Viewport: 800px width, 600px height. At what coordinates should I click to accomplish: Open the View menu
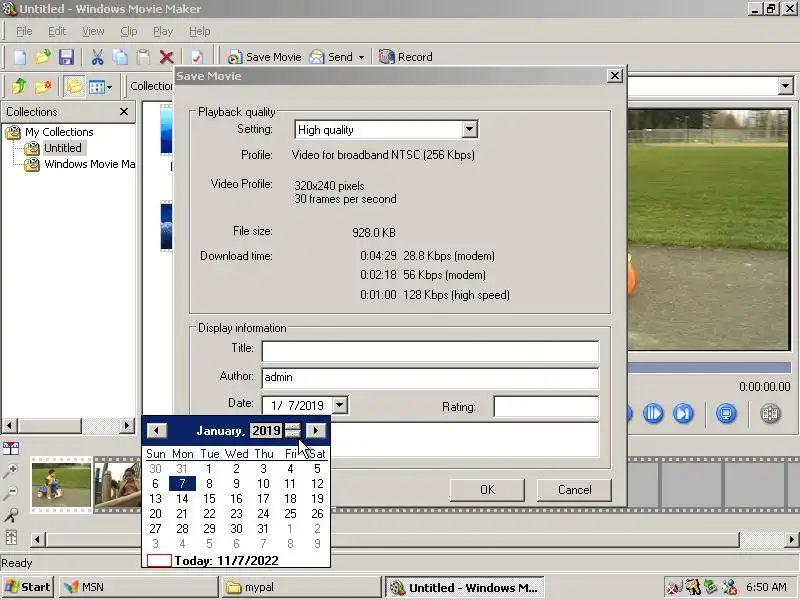[x=93, y=31]
